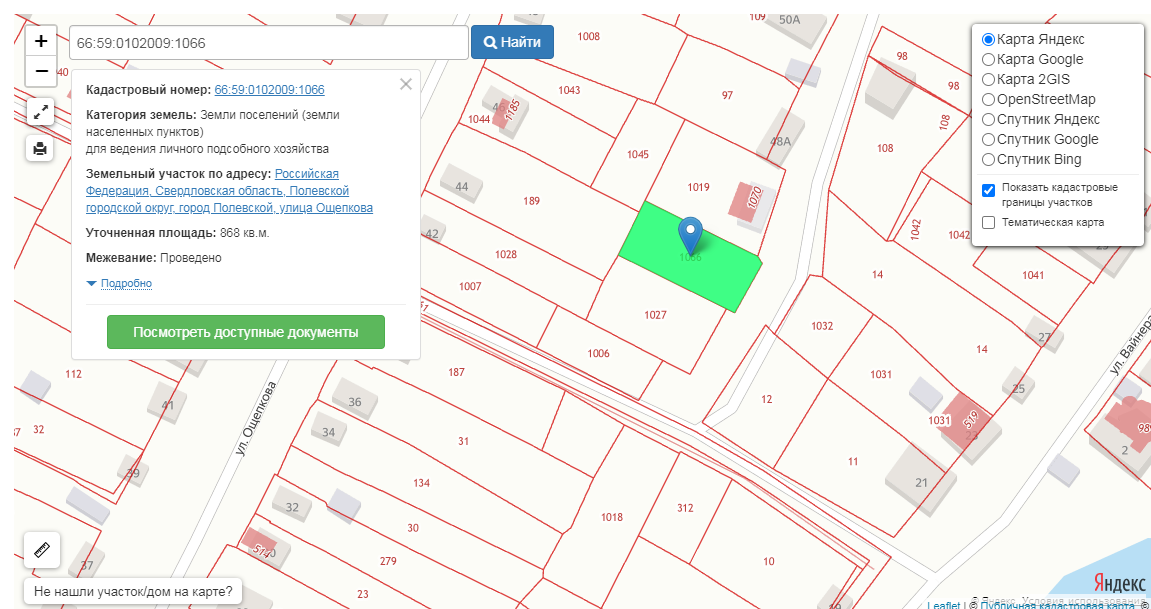Print the map with printer icon
The height and width of the screenshot is (609, 1151).
coord(41,149)
